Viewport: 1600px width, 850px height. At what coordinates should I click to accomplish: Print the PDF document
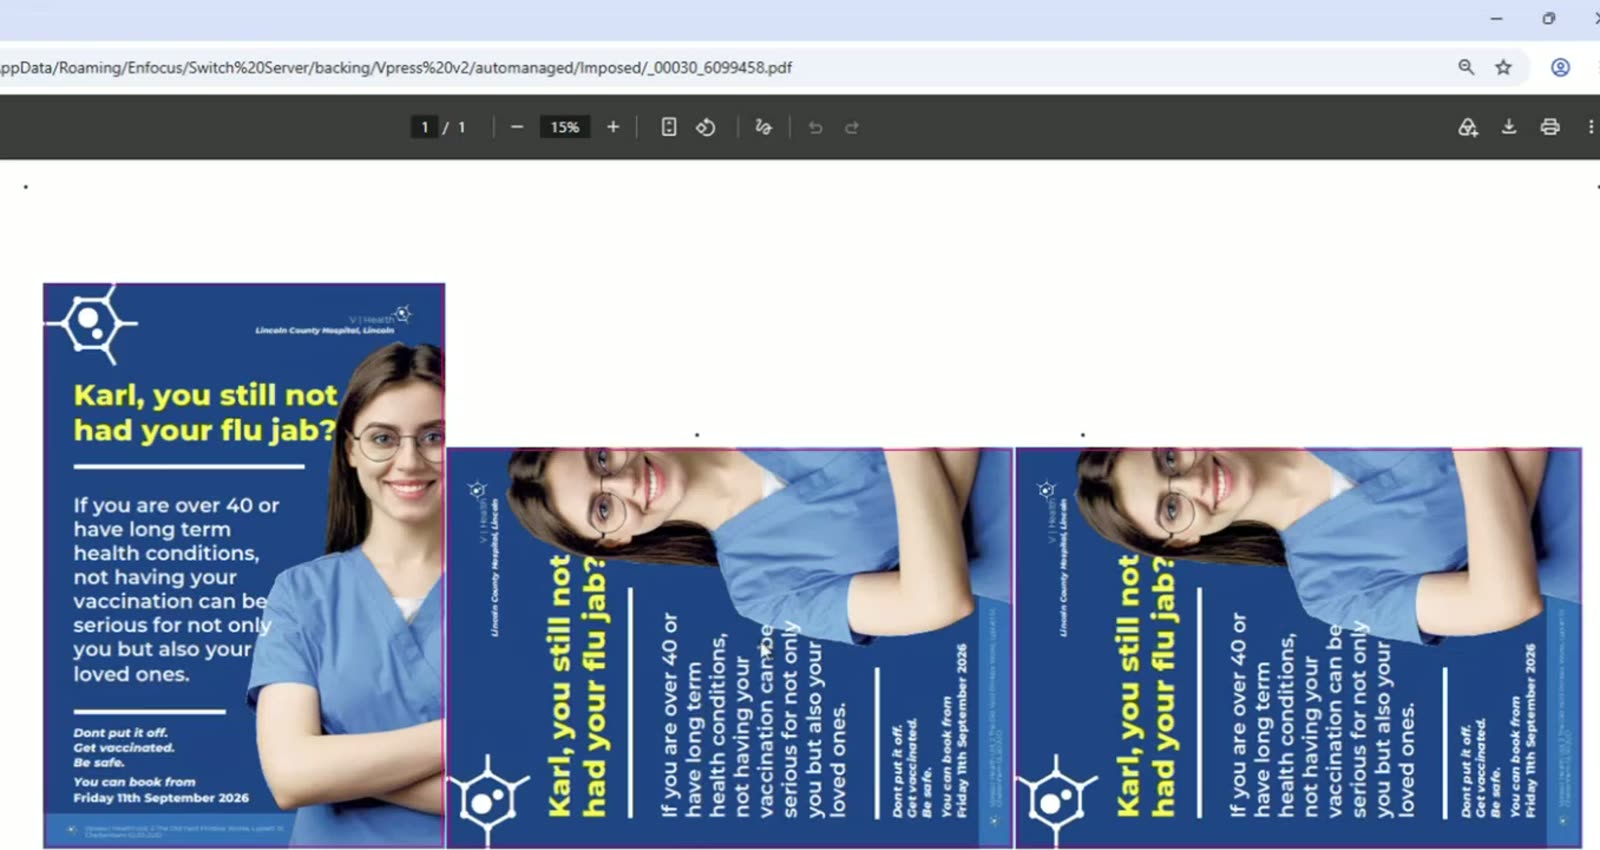pos(1550,127)
